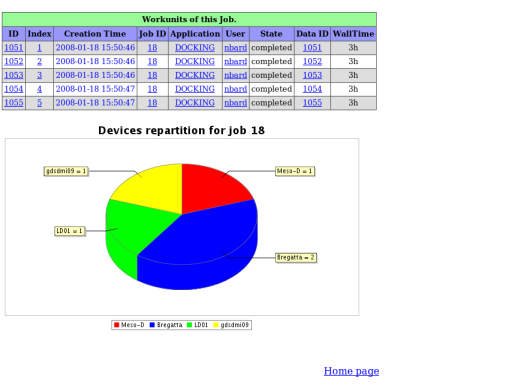The image size is (530, 386).
Task: Click the 'Bregatta = 2' chart label
Action: click(296, 258)
